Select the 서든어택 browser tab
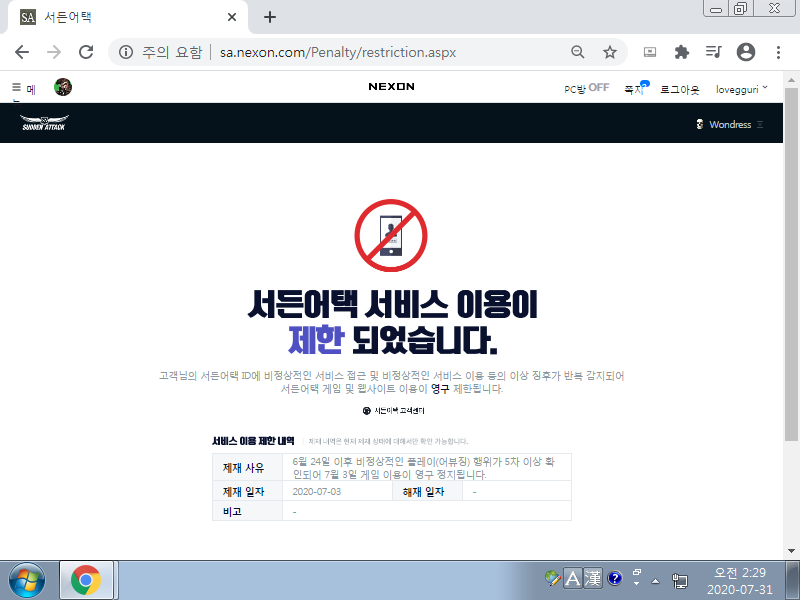The image size is (800, 600). [x=120, y=17]
